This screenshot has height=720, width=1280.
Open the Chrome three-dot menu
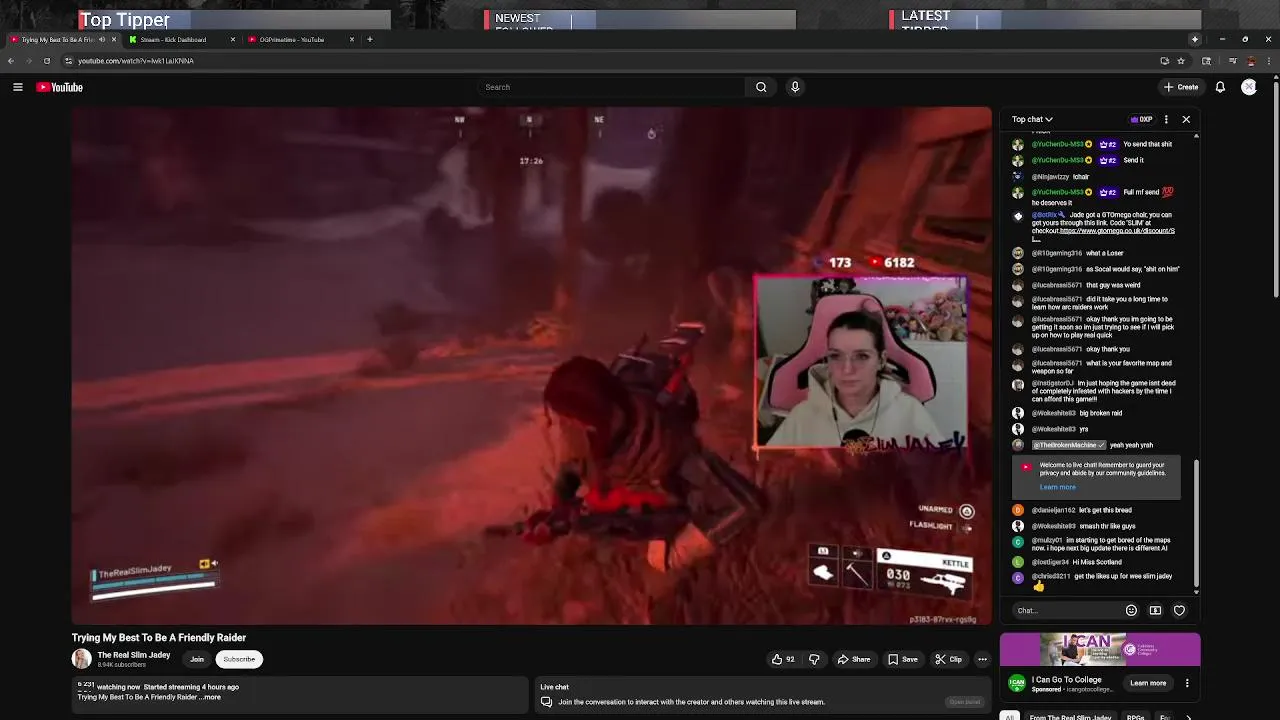pyautogui.click(x=1270, y=61)
